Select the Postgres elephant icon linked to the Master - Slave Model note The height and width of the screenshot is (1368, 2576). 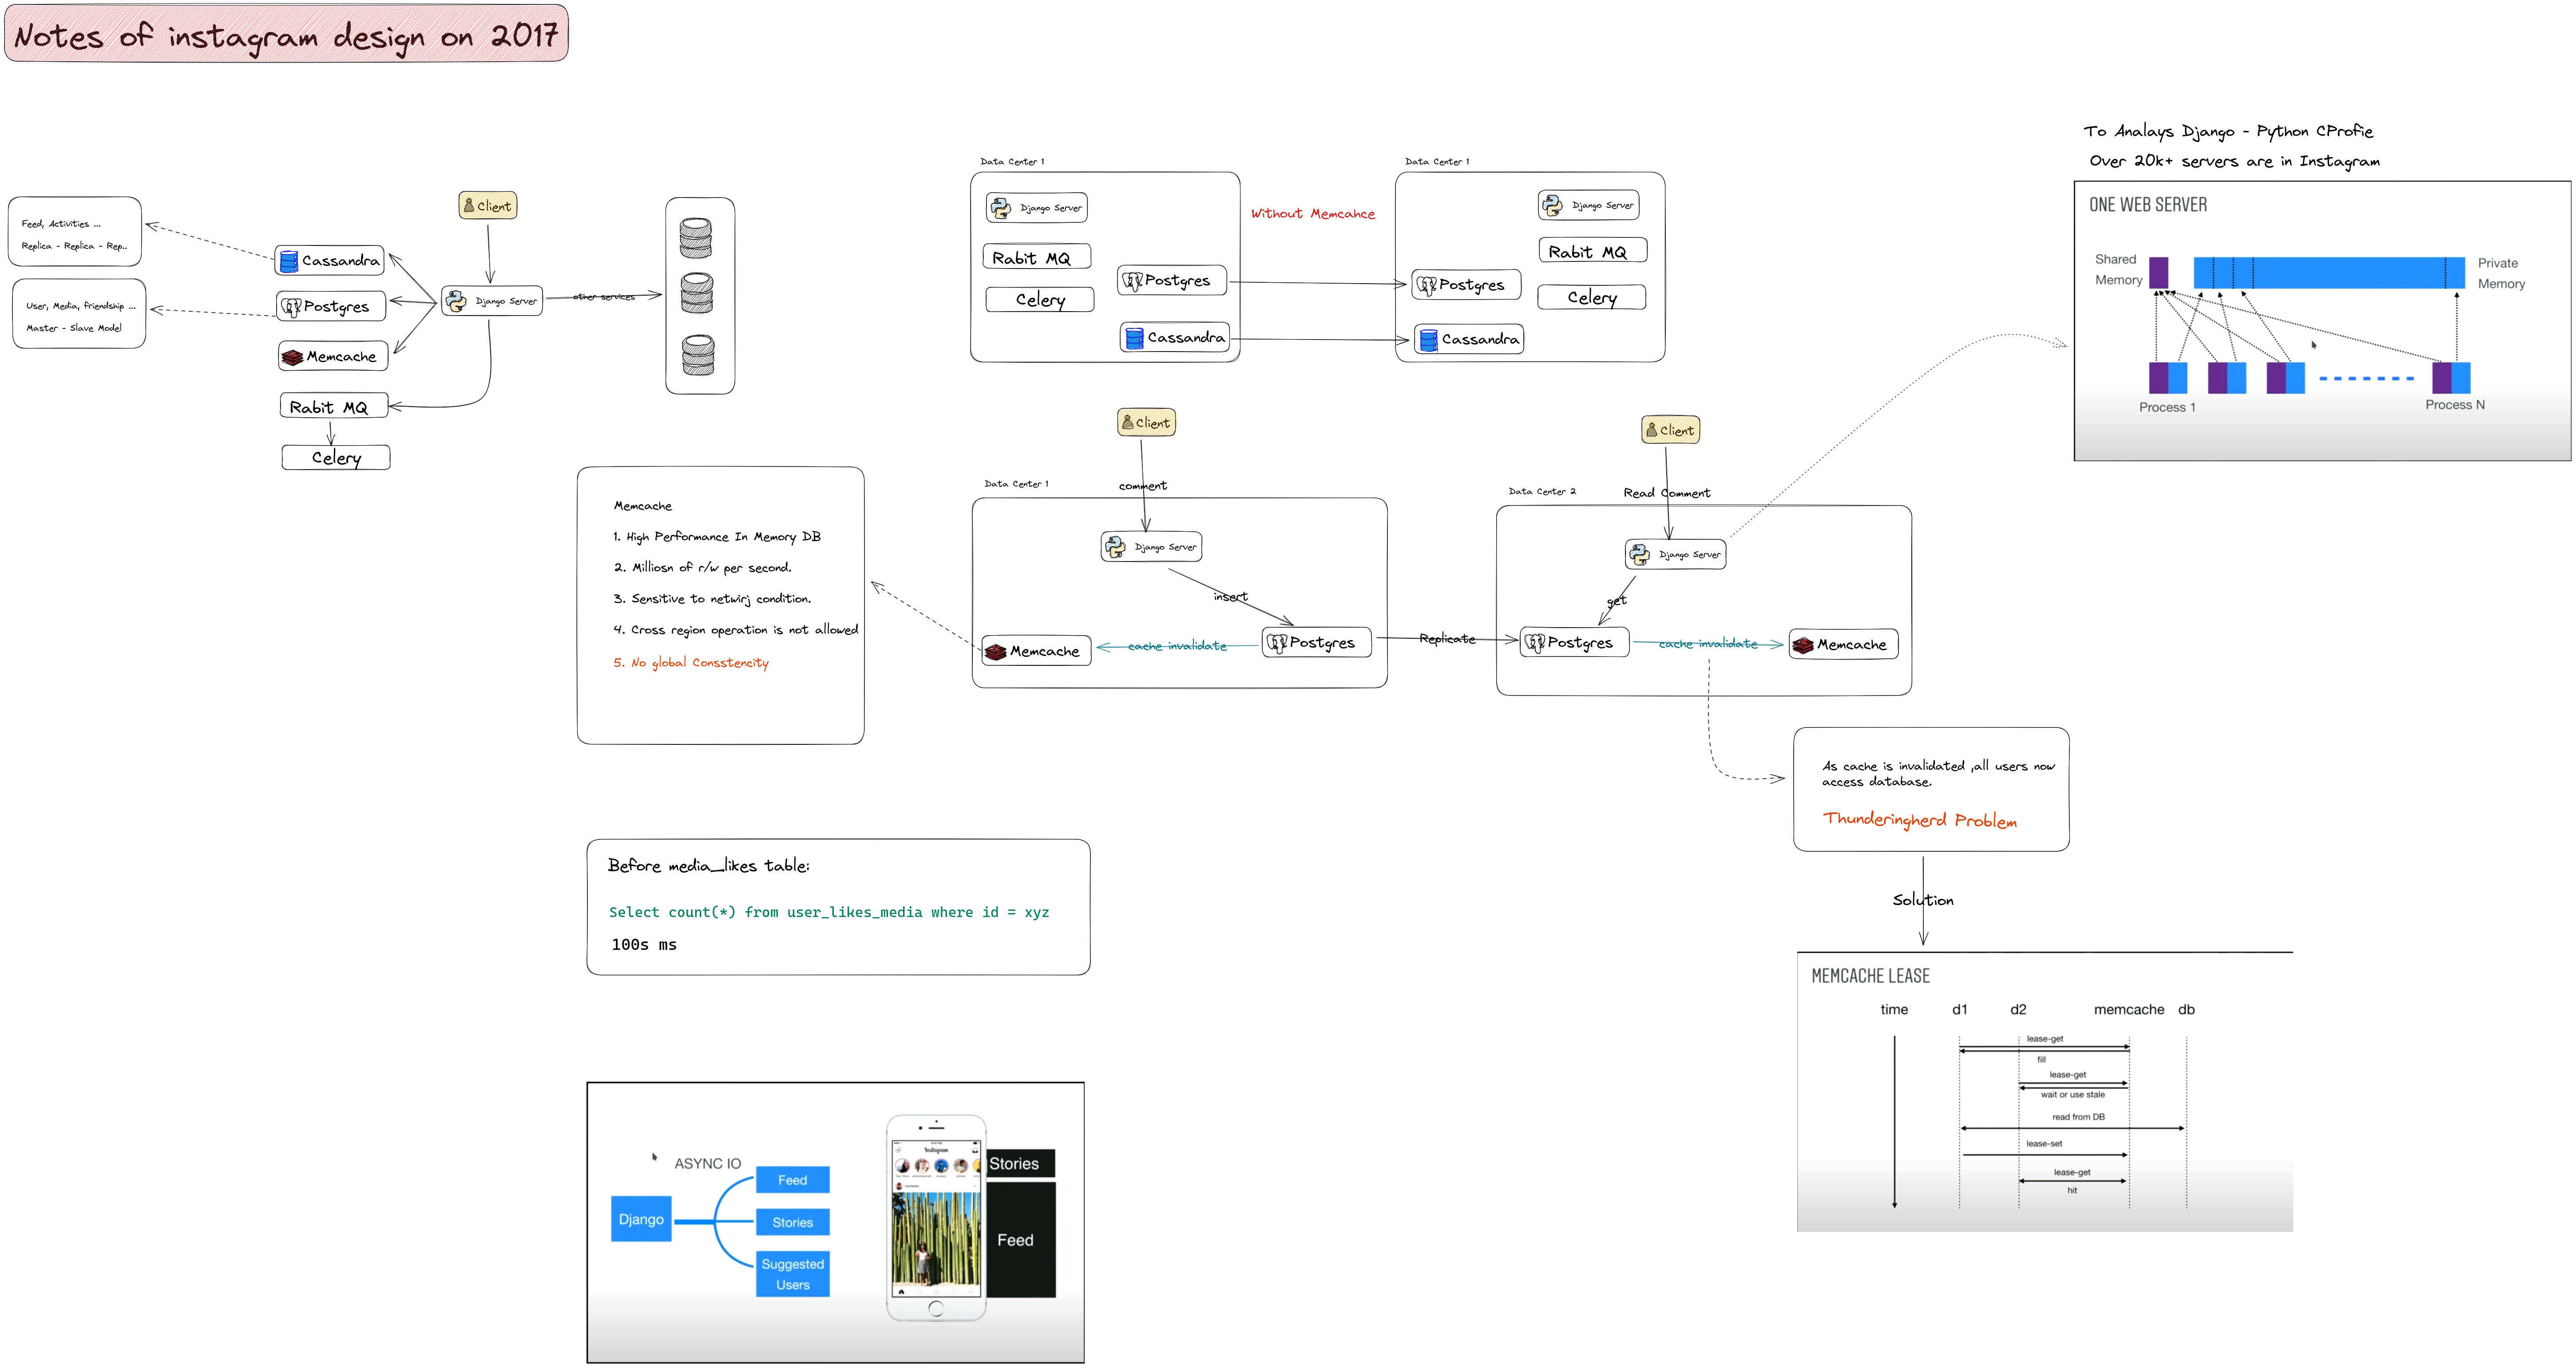[291, 307]
